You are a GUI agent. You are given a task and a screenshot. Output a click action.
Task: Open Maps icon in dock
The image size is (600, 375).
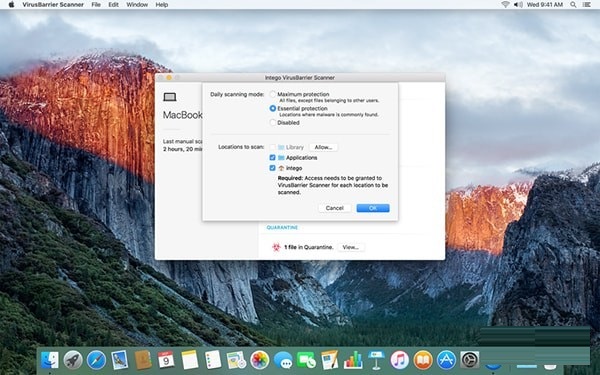tap(236, 360)
